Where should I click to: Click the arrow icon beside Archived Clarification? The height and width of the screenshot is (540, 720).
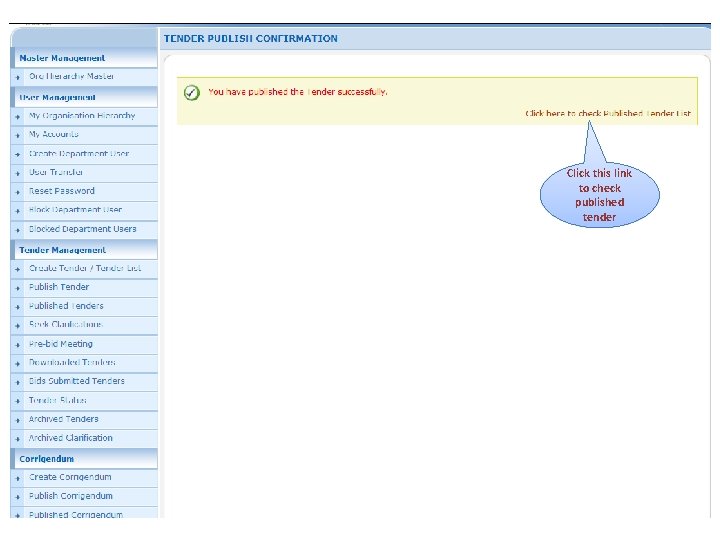pos(17,439)
